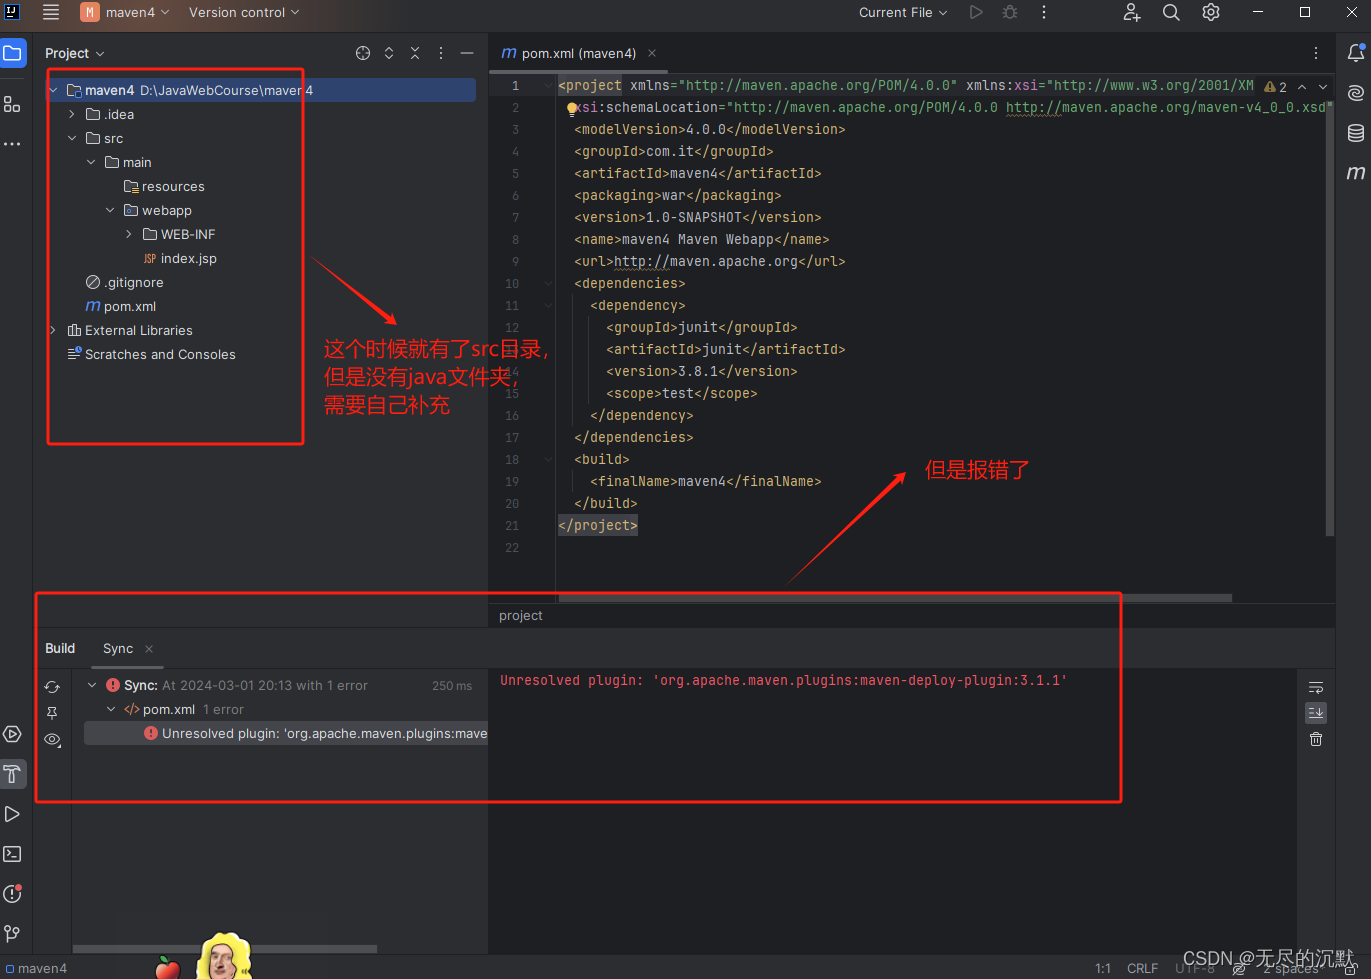This screenshot has width=1371, height=979.
Task: Select the resources folder
Action: coord(164,186)
